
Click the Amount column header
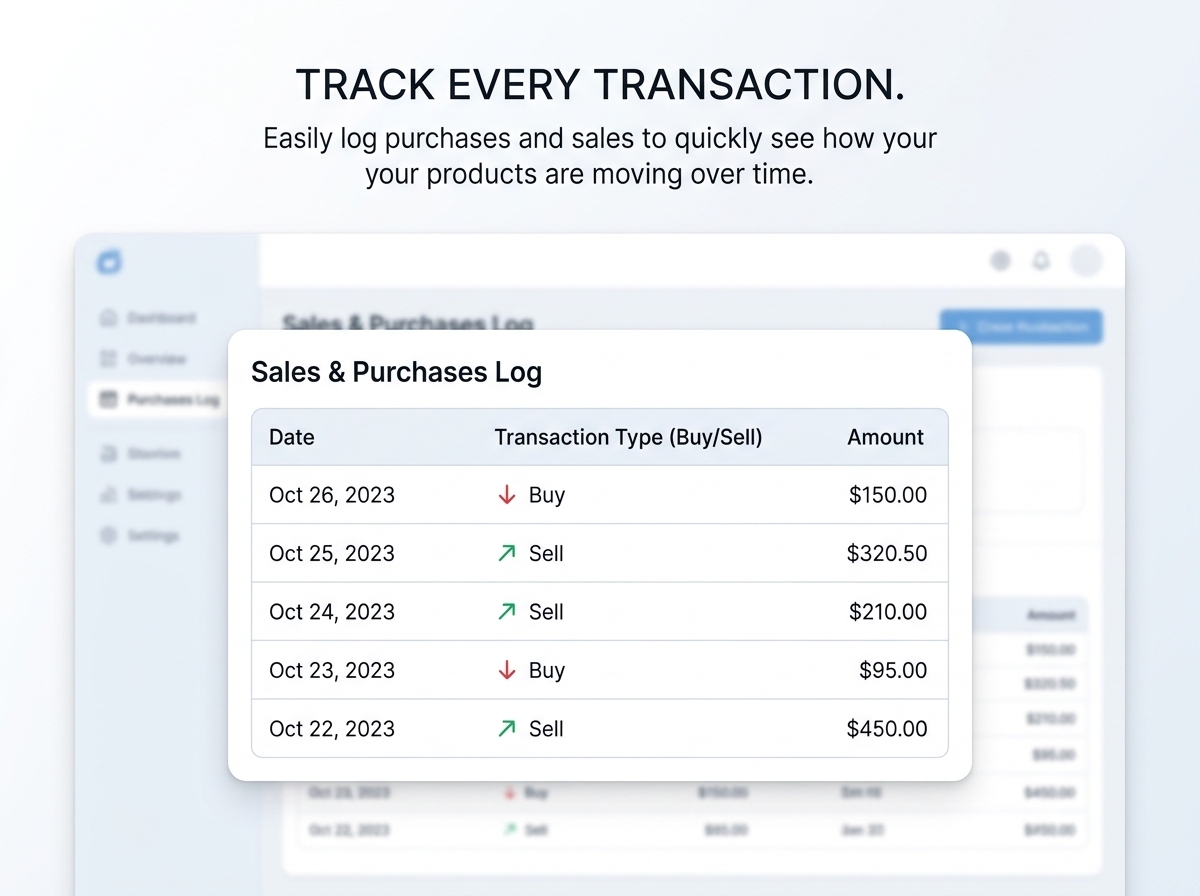point(885,437)
